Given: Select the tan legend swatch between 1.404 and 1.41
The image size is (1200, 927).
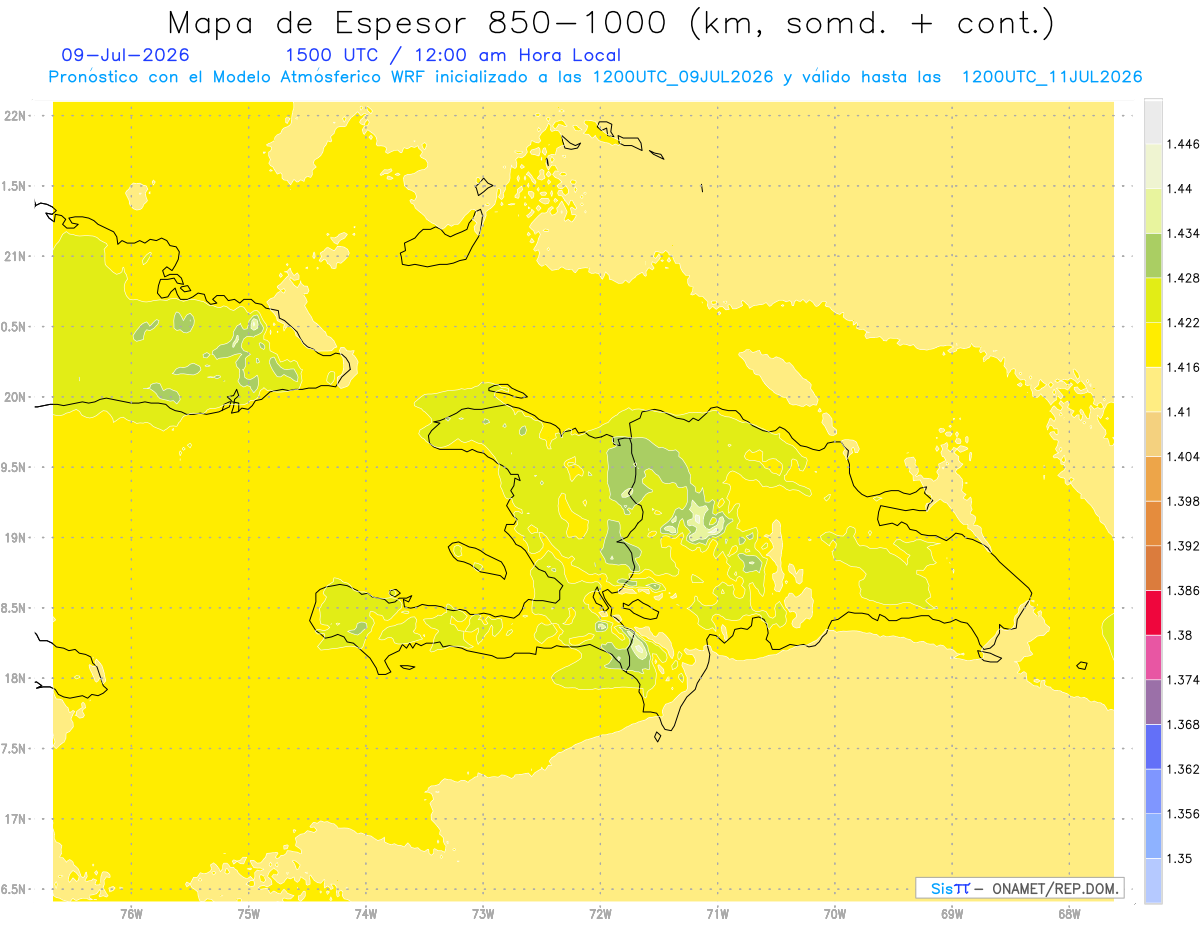Looking at the screenshot, I should coord(1153,434).
